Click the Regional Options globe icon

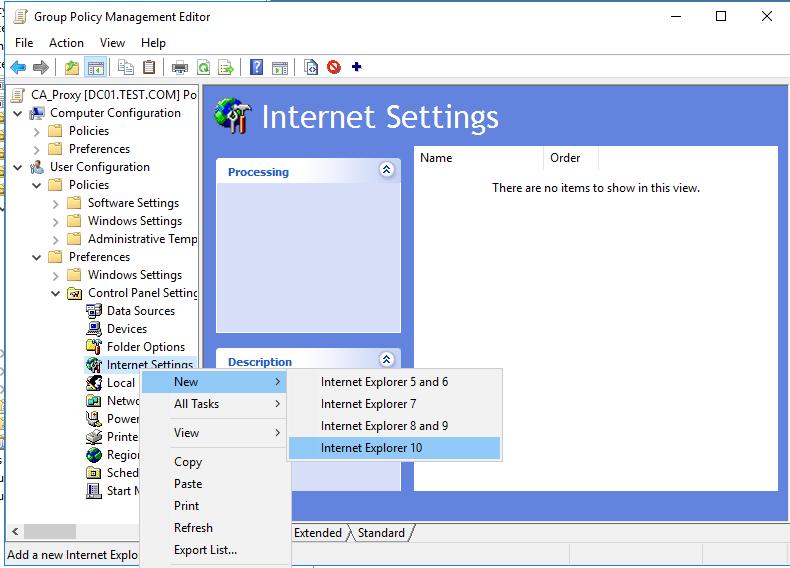click(x=94, y=455)
